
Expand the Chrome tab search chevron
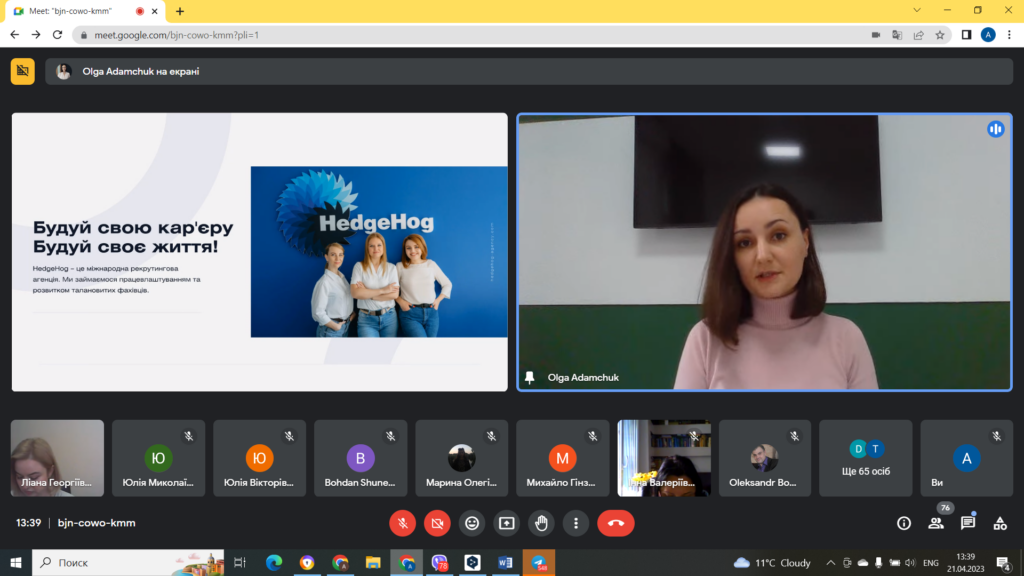[918, 10]
